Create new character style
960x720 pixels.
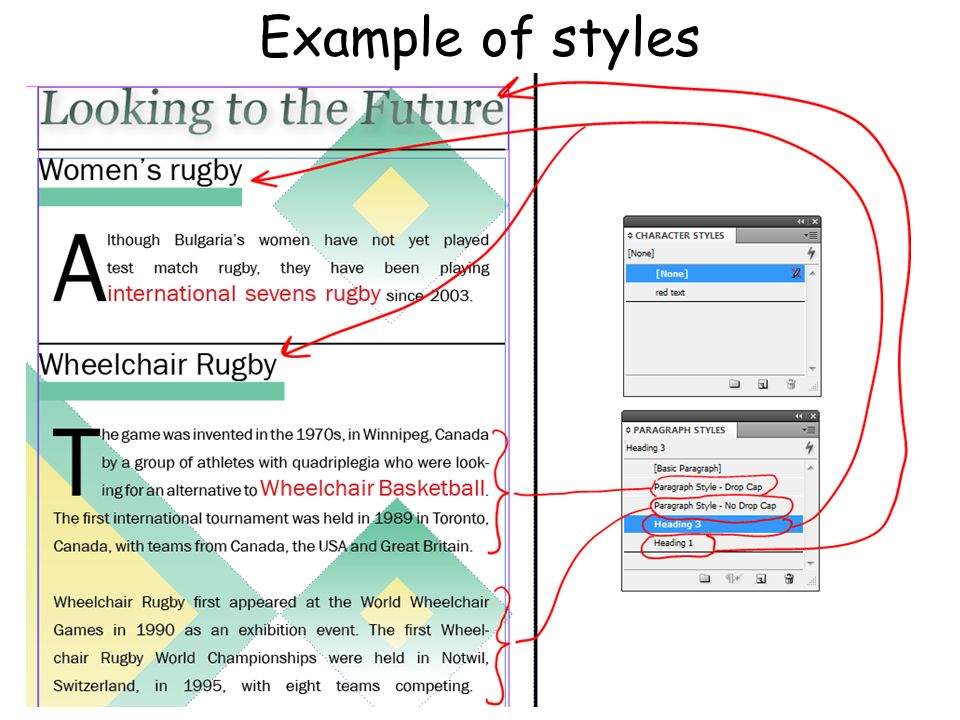[x=762, y=384]
